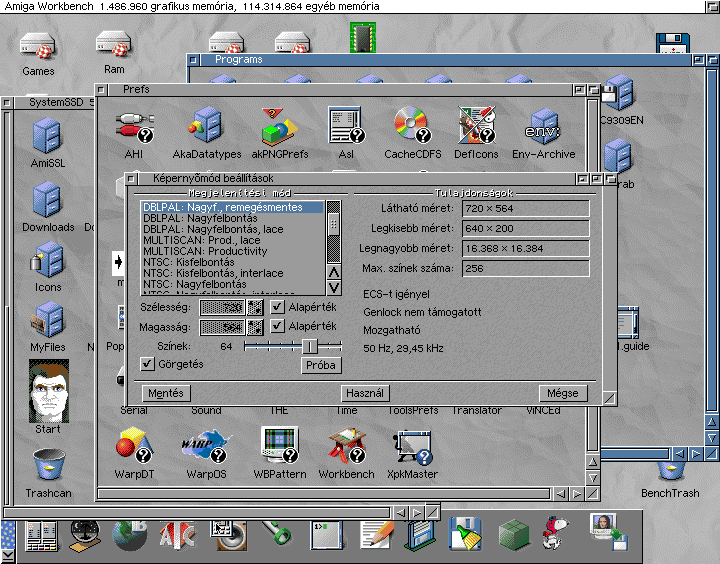Open the AkaDatatypes icon
The image size is (720, 564).
pos(207,127)
